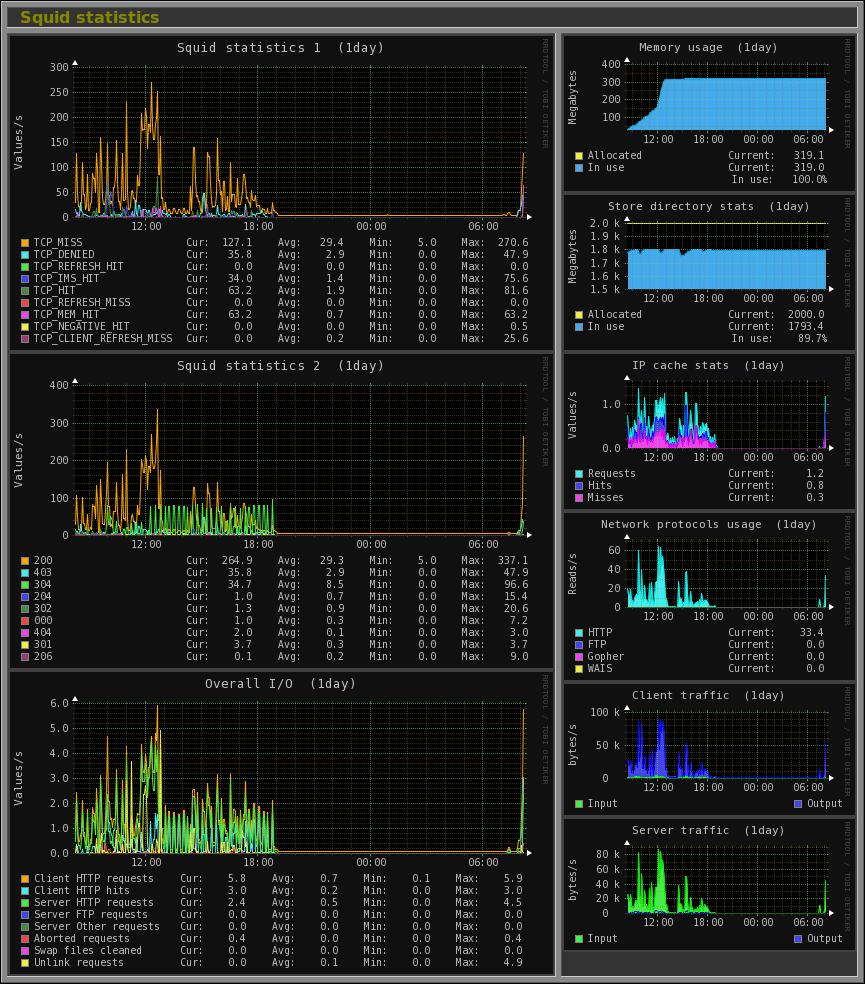Click the Client traffic Output label
Viewport: 865px width, 984px height.
pyautogui.click(x=825, y=804)
